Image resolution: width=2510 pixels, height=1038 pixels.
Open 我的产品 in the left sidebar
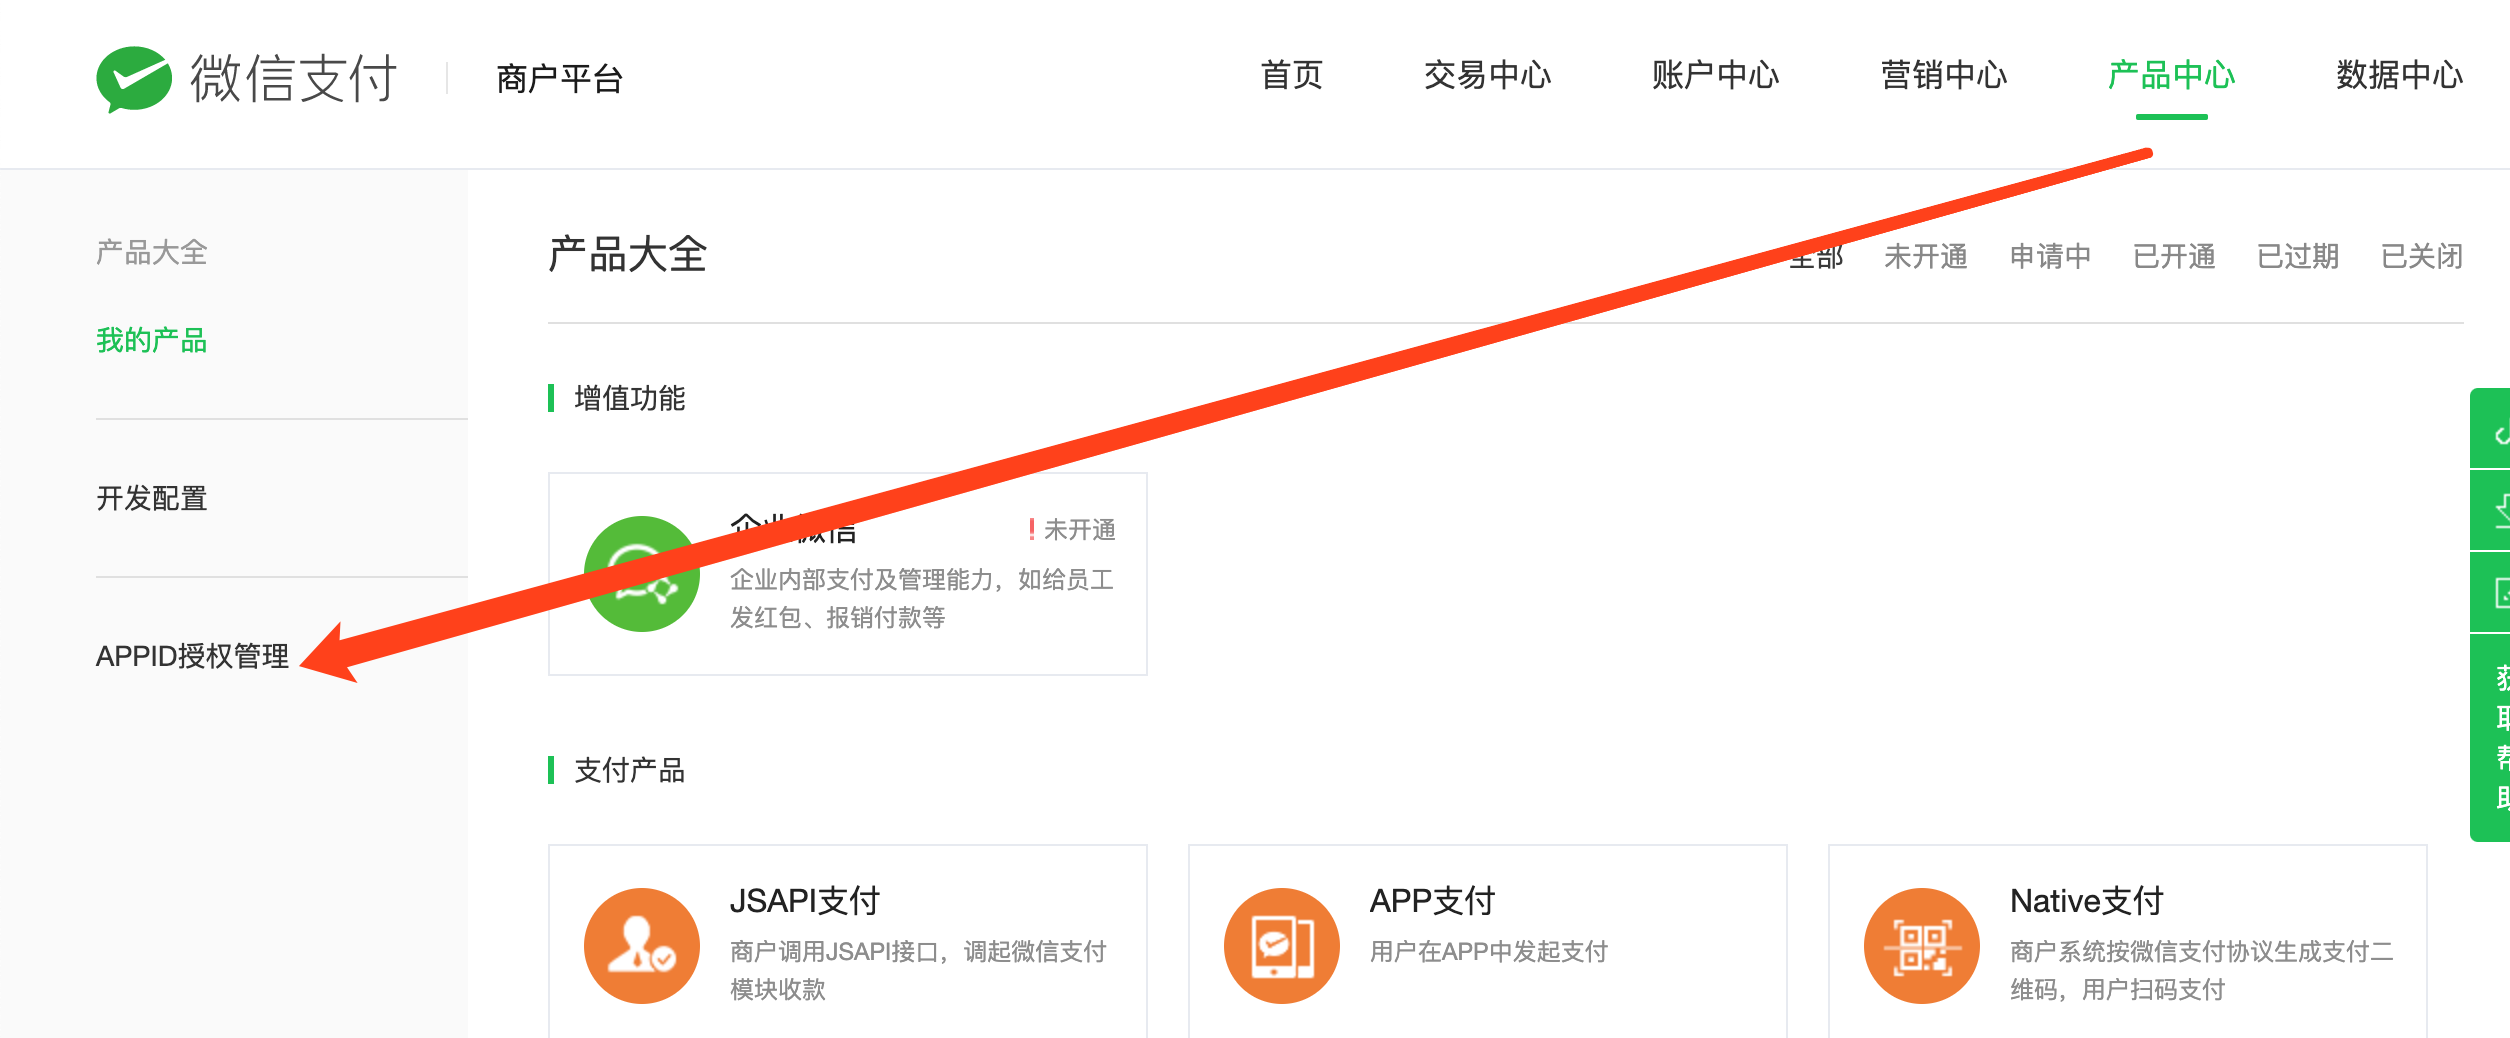[x=152, y=340]
